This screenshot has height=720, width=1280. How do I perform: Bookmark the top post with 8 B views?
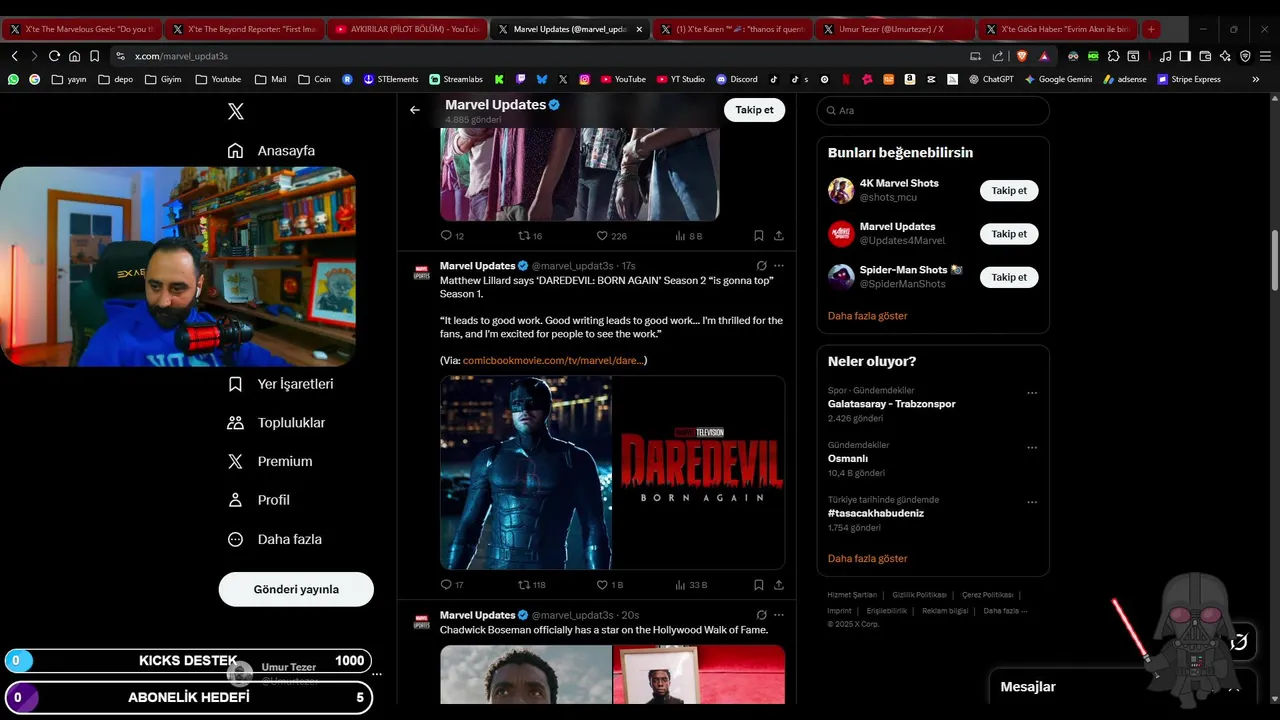click(x=758, y=236)
